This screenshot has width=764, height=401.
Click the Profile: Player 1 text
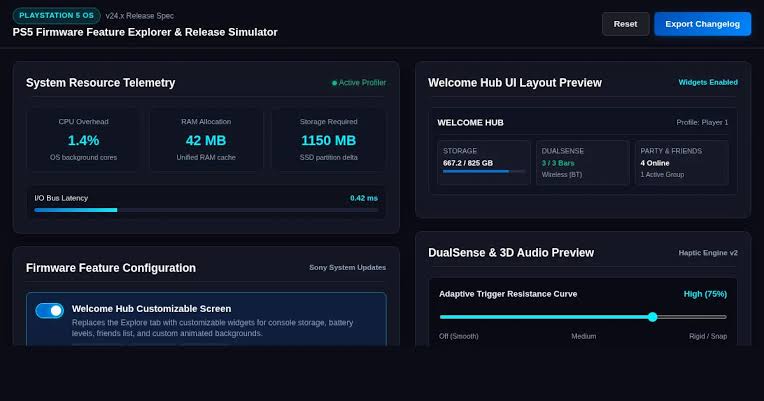702,122
